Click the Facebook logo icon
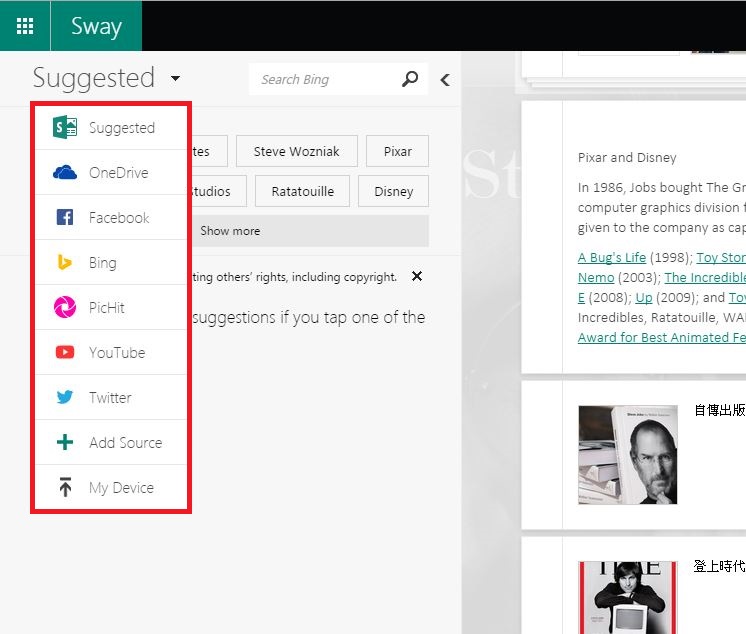This screenshot has width=746, height=634. coord(65,217)
